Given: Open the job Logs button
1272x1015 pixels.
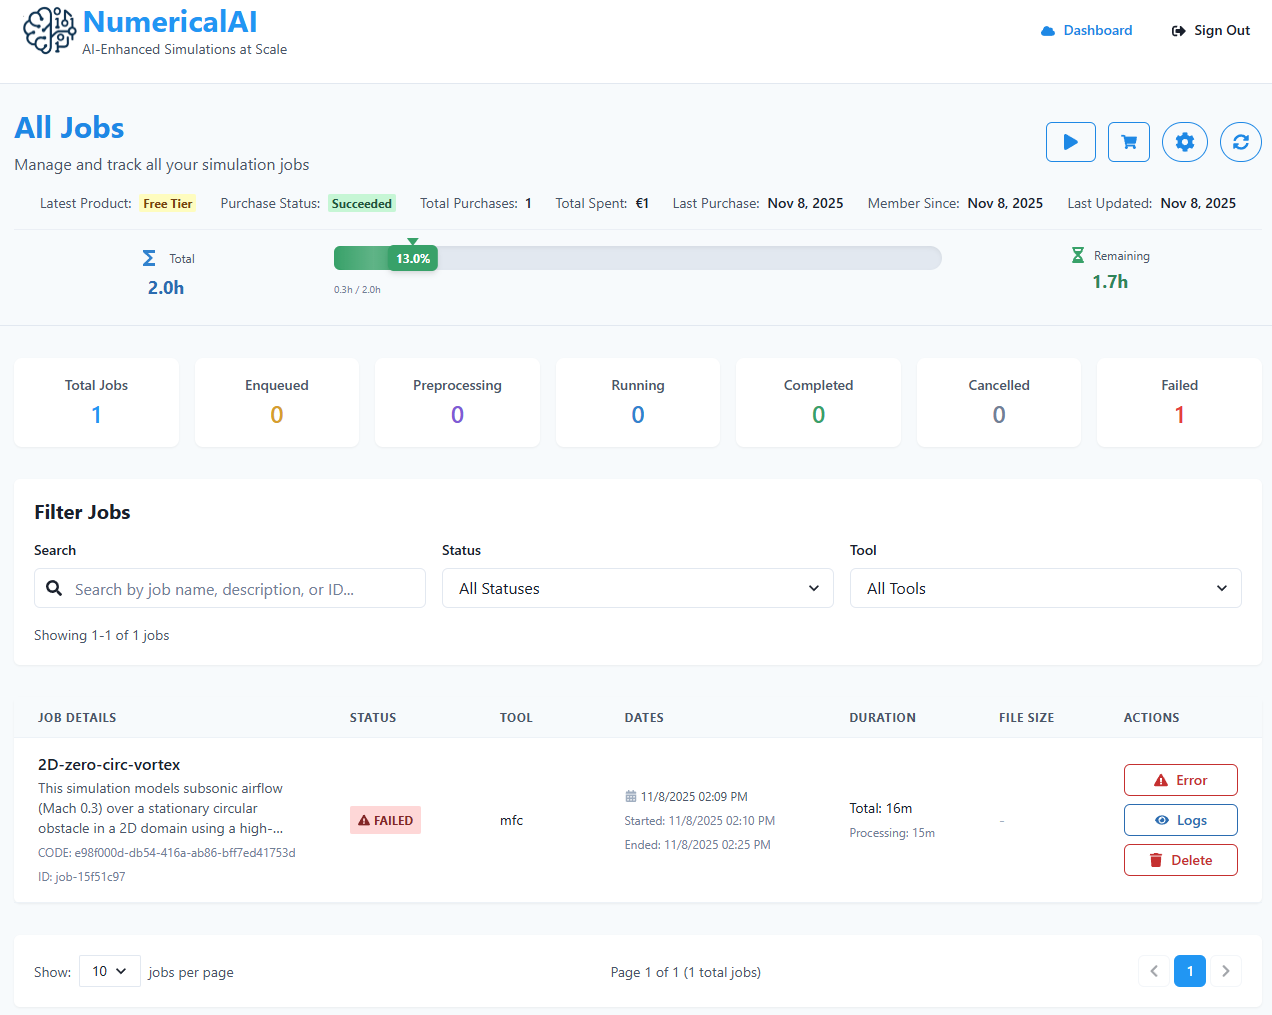Looking at the screenshot, I should [1181, 820].
